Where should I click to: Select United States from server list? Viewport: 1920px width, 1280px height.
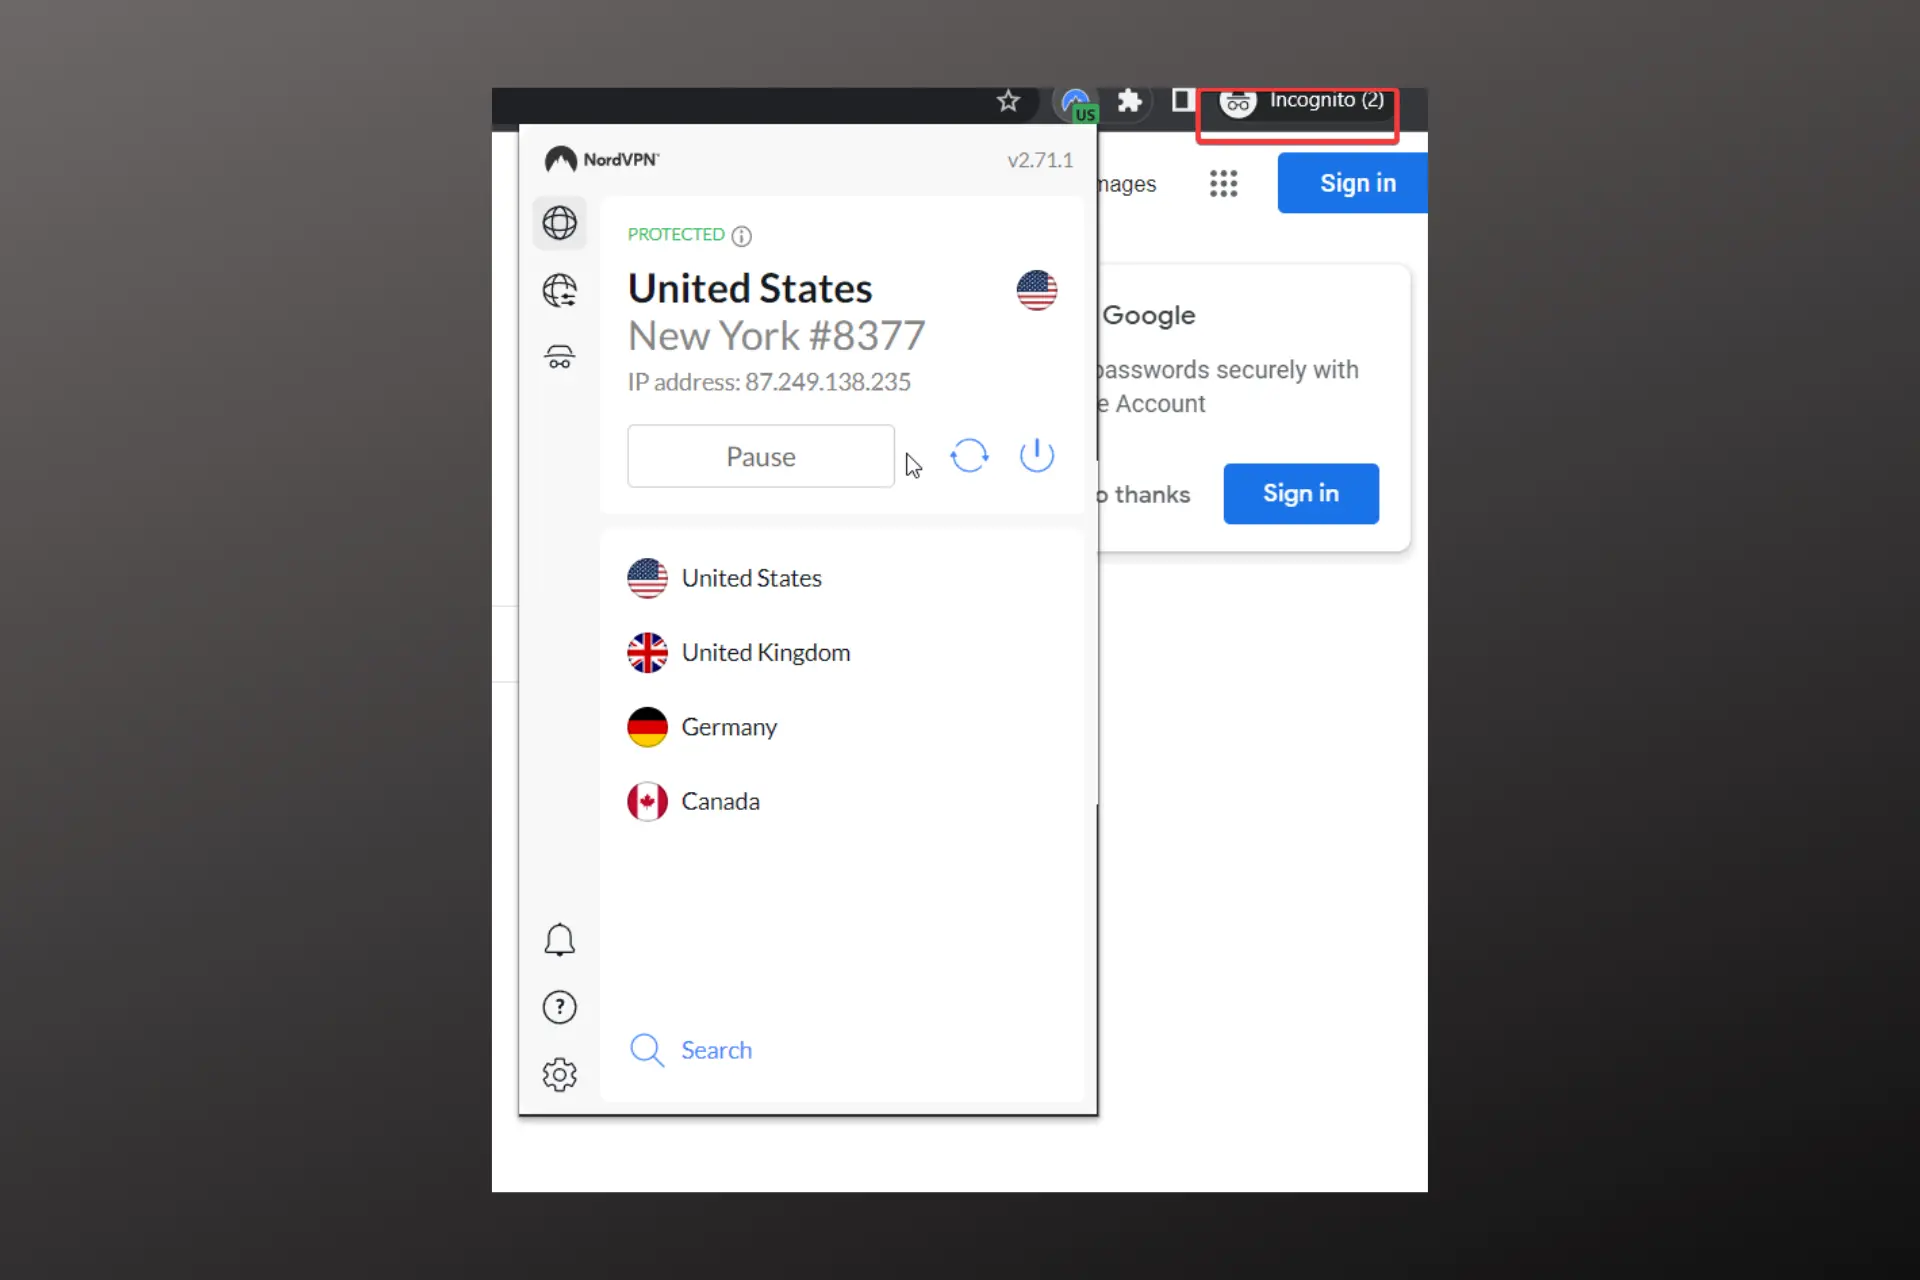point(751,577)
